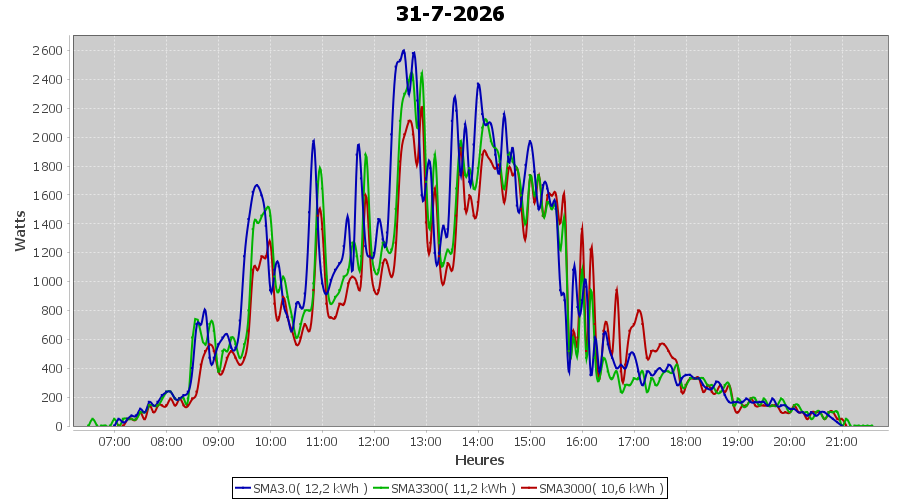Click the 09:00 tick label on time axis
This screenshot has height=500, width=900.
tap(218, 441)
